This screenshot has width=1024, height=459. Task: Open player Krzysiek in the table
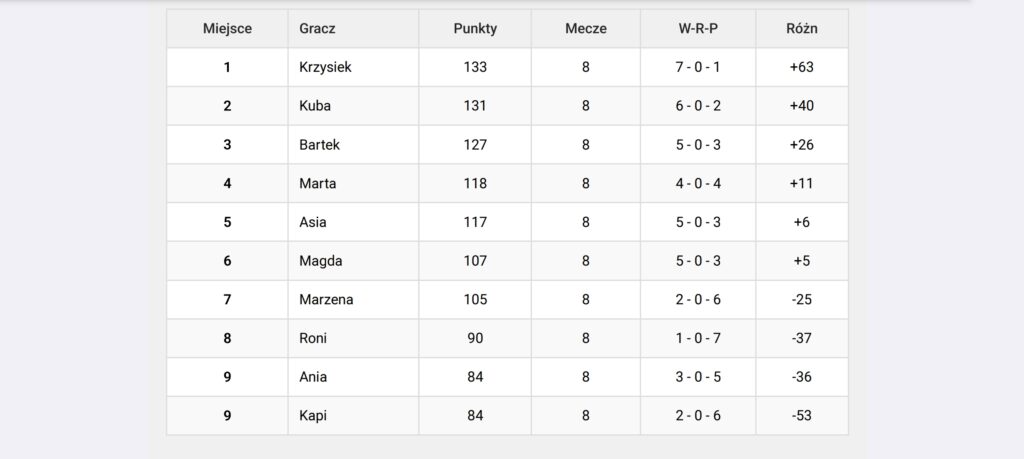325,67
